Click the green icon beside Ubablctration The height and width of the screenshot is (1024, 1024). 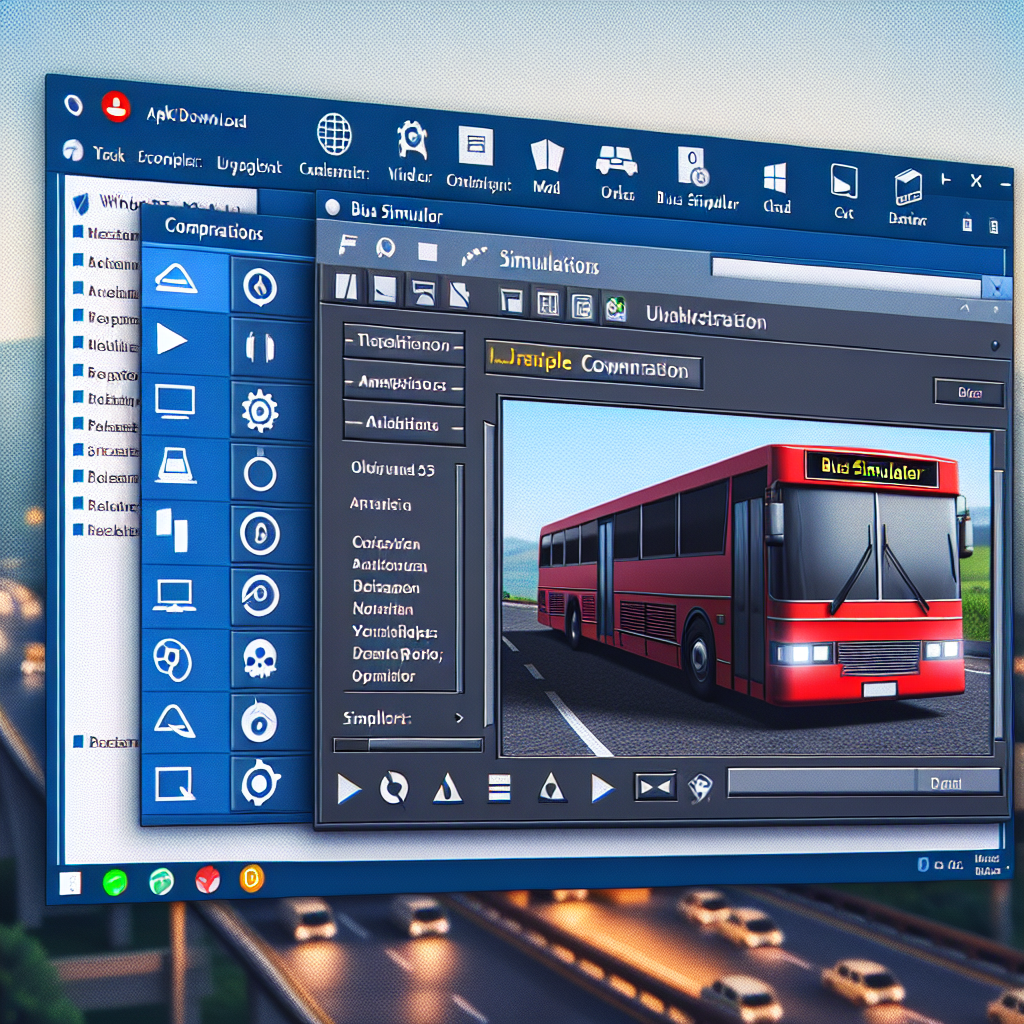(615, 308)
